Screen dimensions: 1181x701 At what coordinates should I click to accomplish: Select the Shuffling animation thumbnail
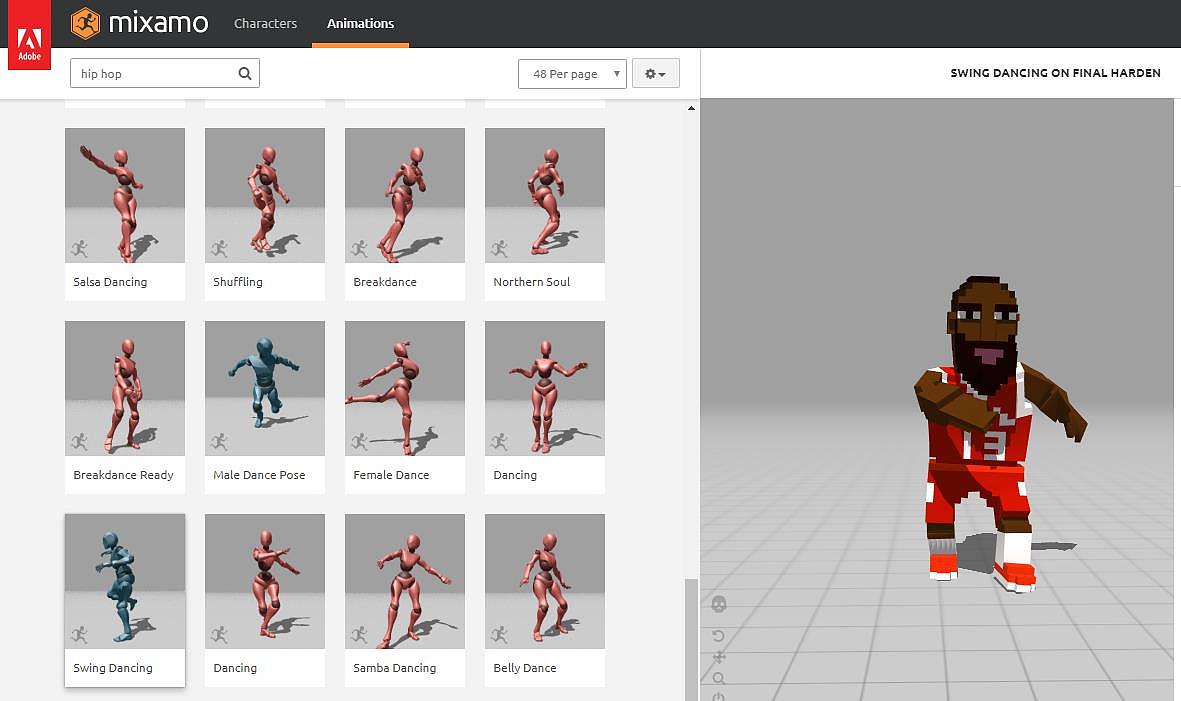265,195
